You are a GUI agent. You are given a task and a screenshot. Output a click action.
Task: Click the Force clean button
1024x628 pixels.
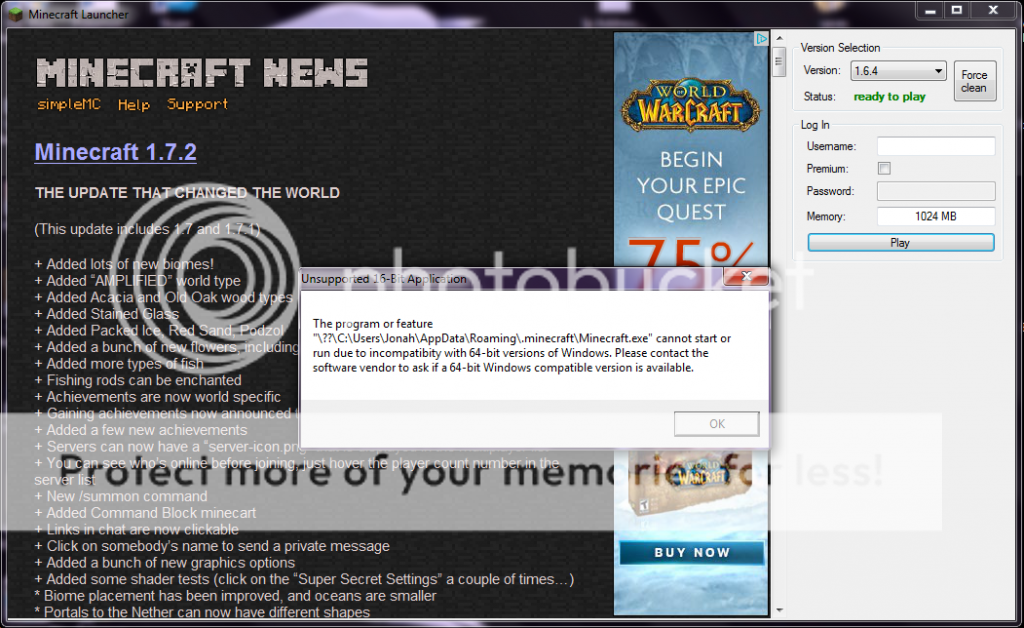974,81
